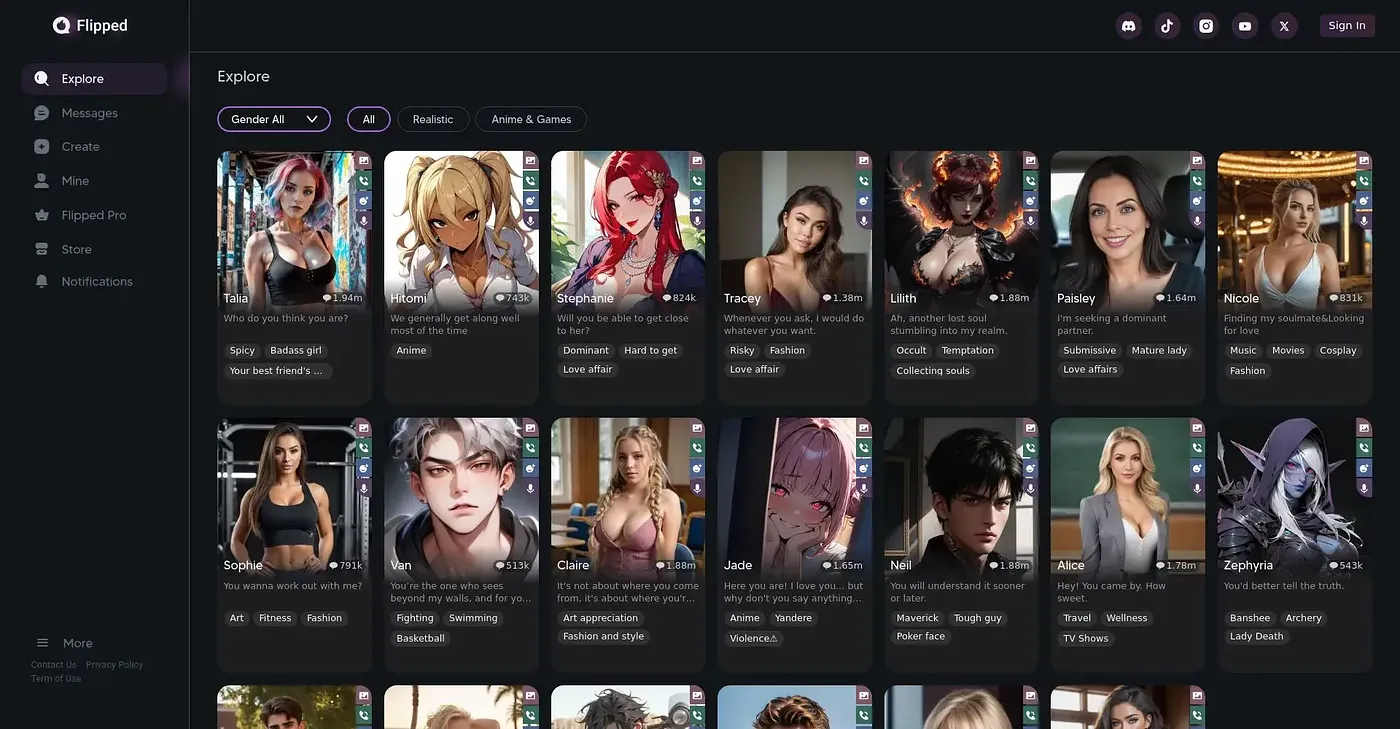
Task: Open Store in the sidebar
Action: pyautogui.click(x=94, y=249)
